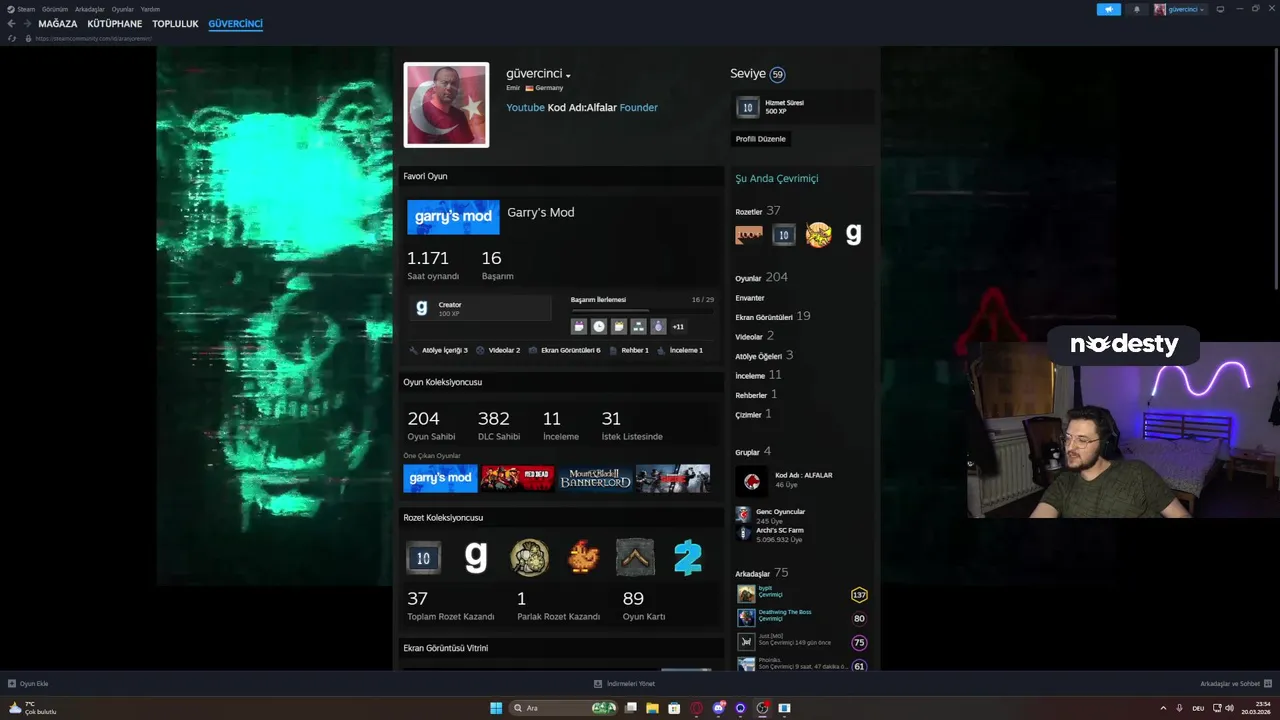Click the level 59 badge circle
Viewport: 1280px width, 720px height.
tap(777, 74)
